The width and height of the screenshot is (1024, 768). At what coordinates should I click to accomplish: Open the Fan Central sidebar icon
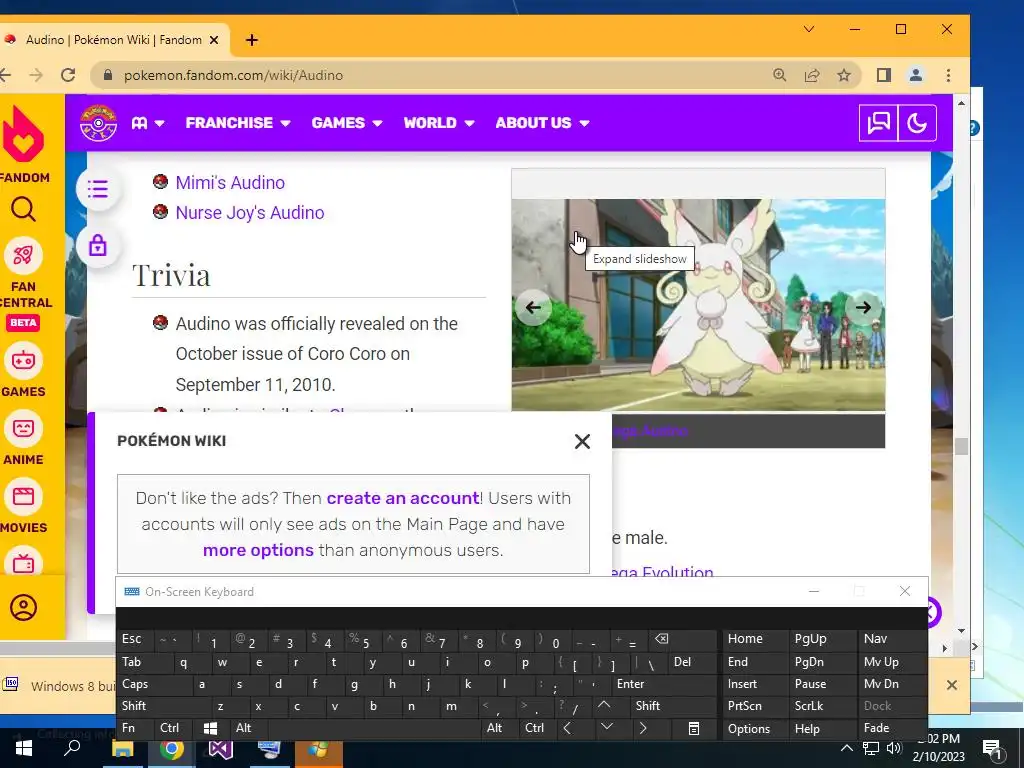24,255
